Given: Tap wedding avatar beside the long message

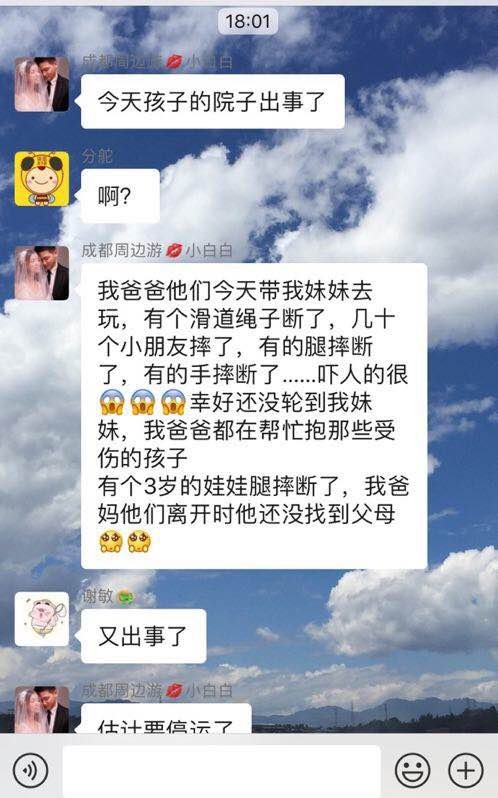Looking at the screenshot, I should tap(42, 273).
